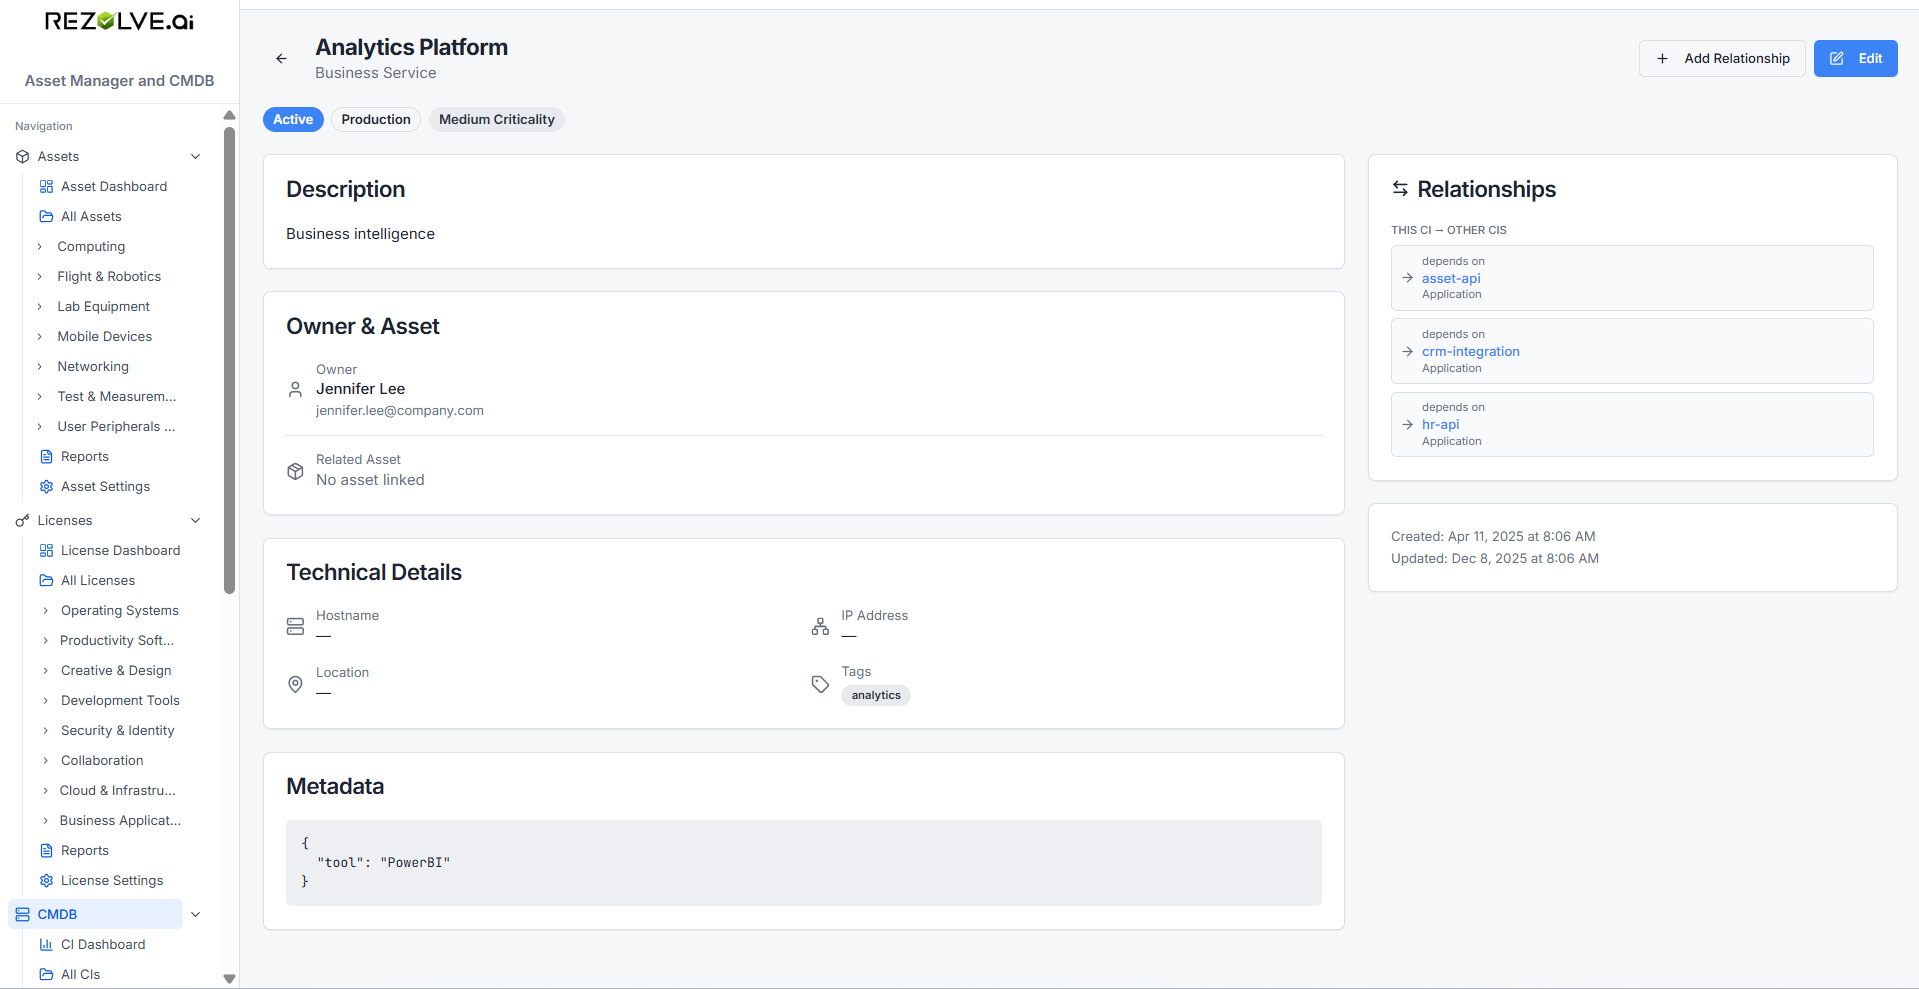Image resolution: width=1919 pixels, height=989 pixels.
Task: Click the arrow icon beside asset-api
Action: pyautogui.click(x=1407, y=278)
